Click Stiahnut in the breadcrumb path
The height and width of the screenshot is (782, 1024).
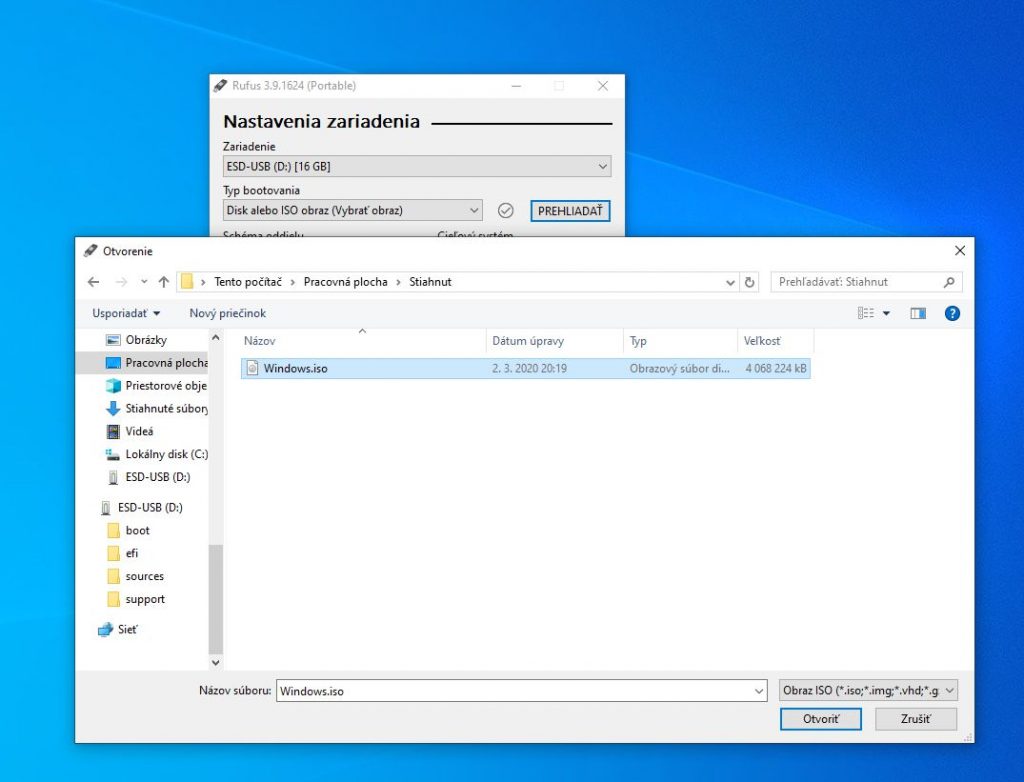click(430, 282)
